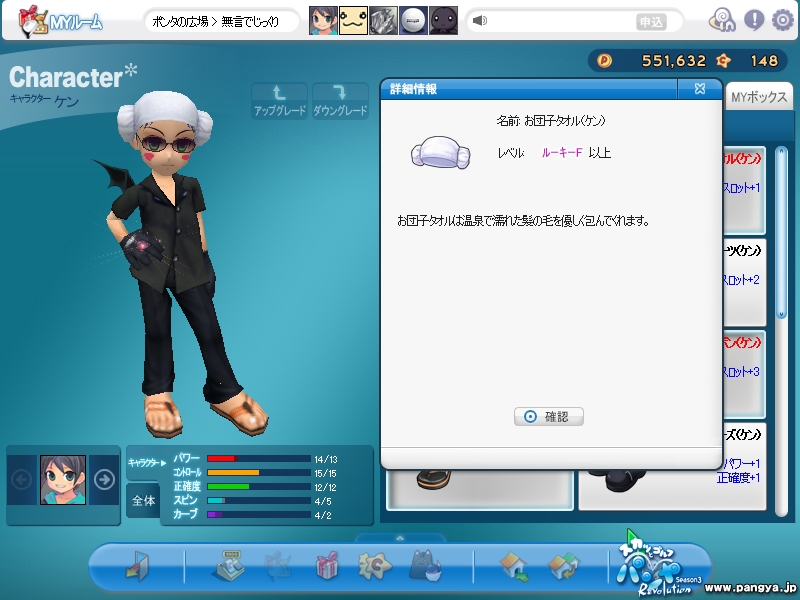Click the item list scrollbar
Image resolution: width=800 pixels, height=600 pixels.
coord(781,233)
